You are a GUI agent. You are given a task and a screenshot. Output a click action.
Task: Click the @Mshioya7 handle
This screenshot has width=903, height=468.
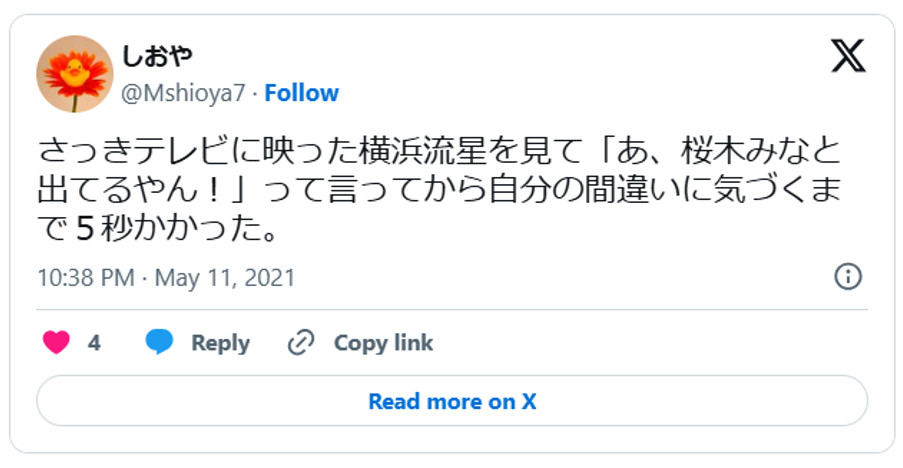coord(183,93)
